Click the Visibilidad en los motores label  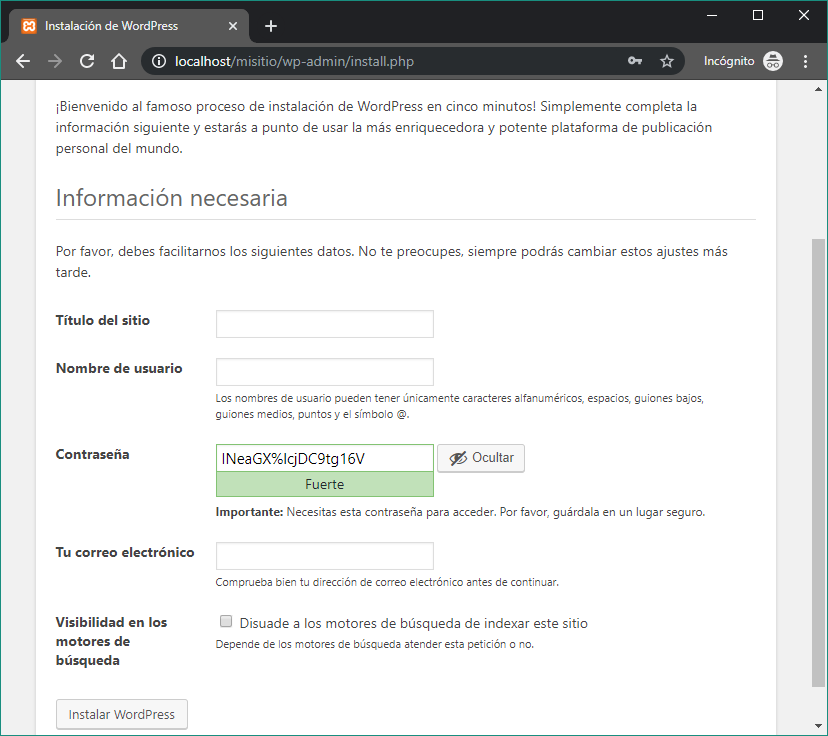(x=111, y=641)
